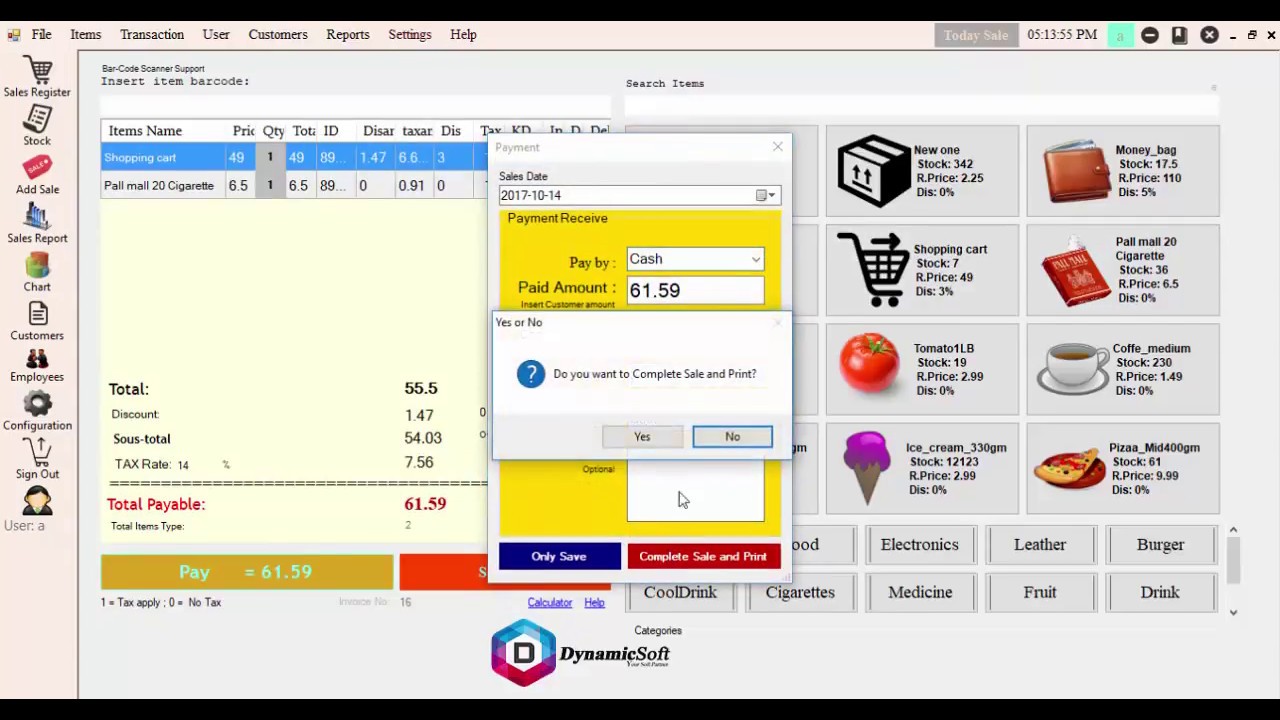Select the CoolDrink category
Image resolution: width=1280 pixels, height=720 pixels.
680,593
